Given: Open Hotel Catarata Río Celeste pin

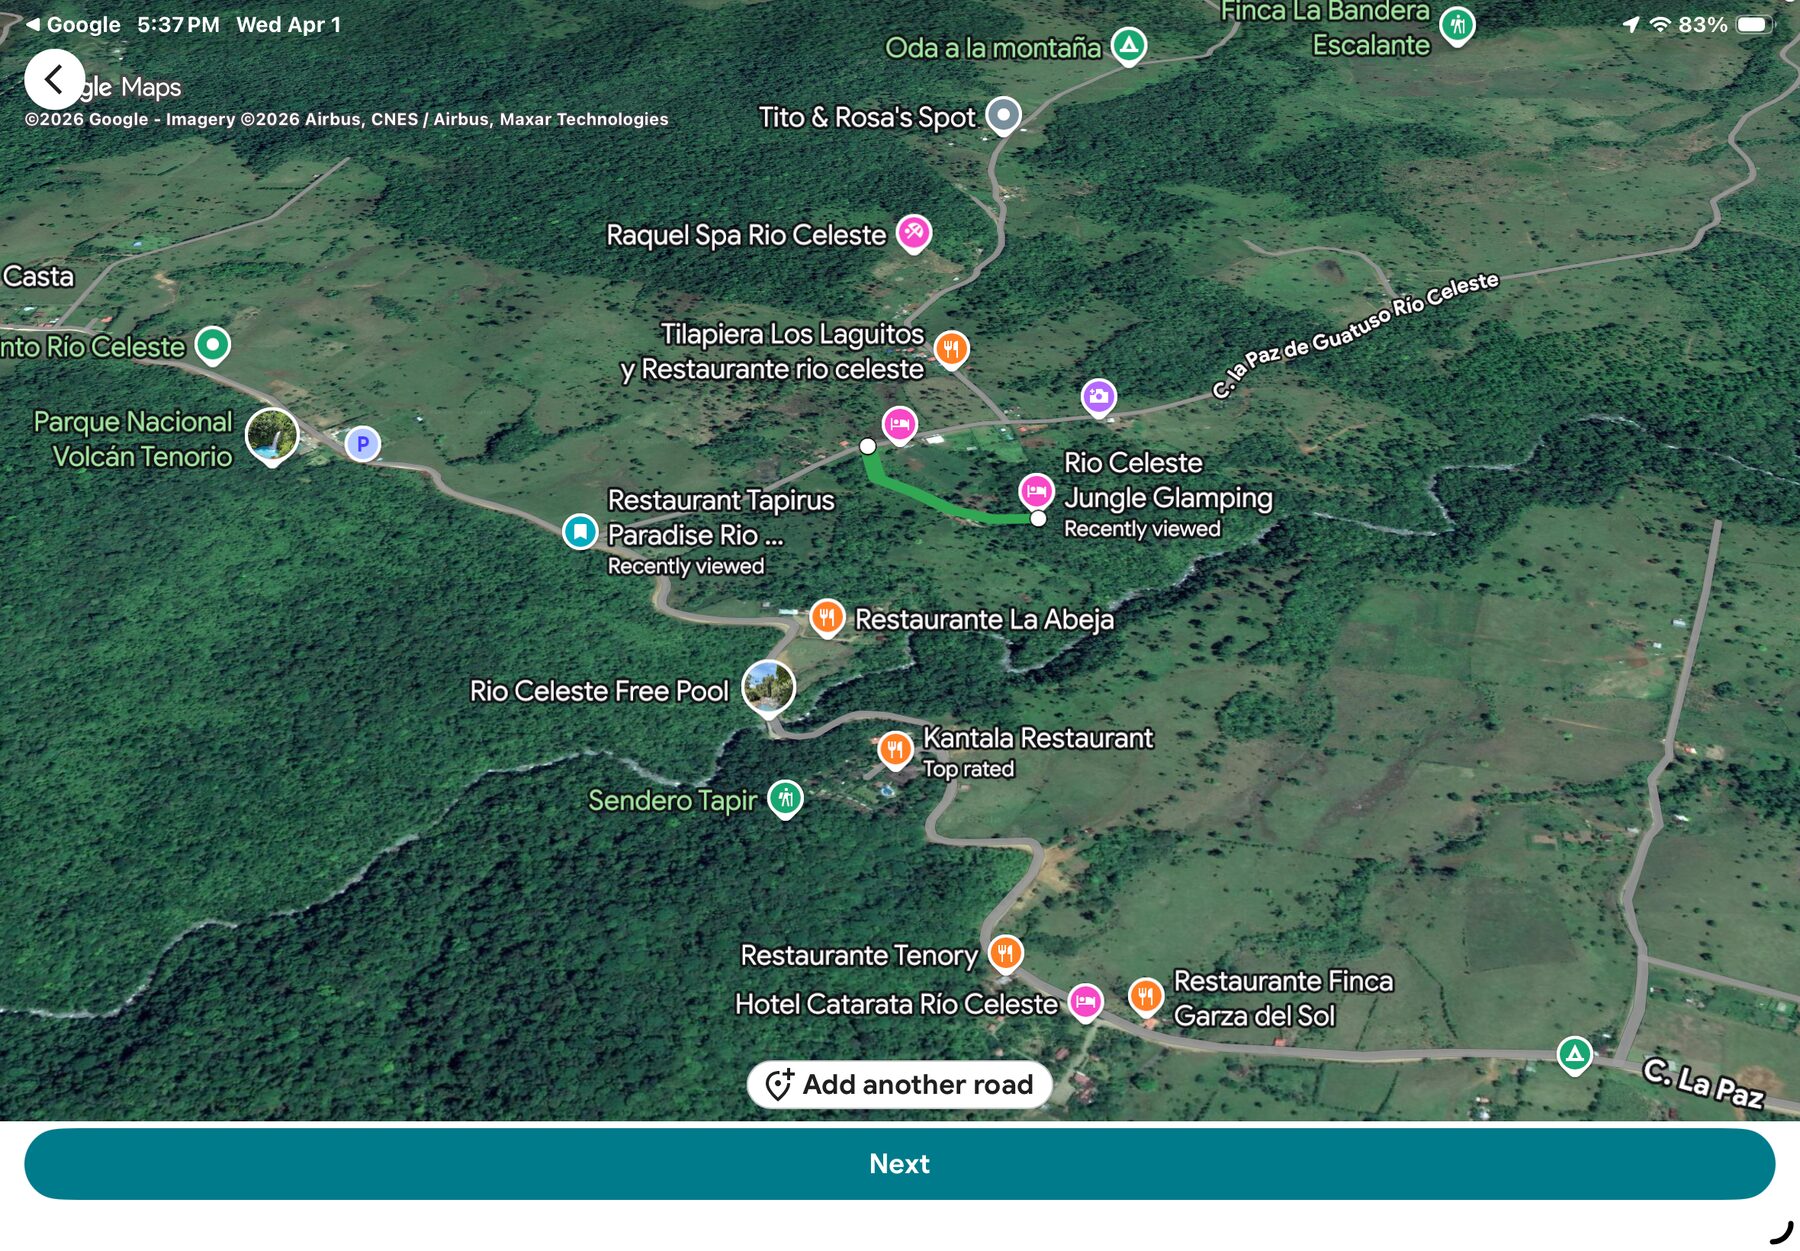Looking at the screenshot, I should click(1085, 1001).
